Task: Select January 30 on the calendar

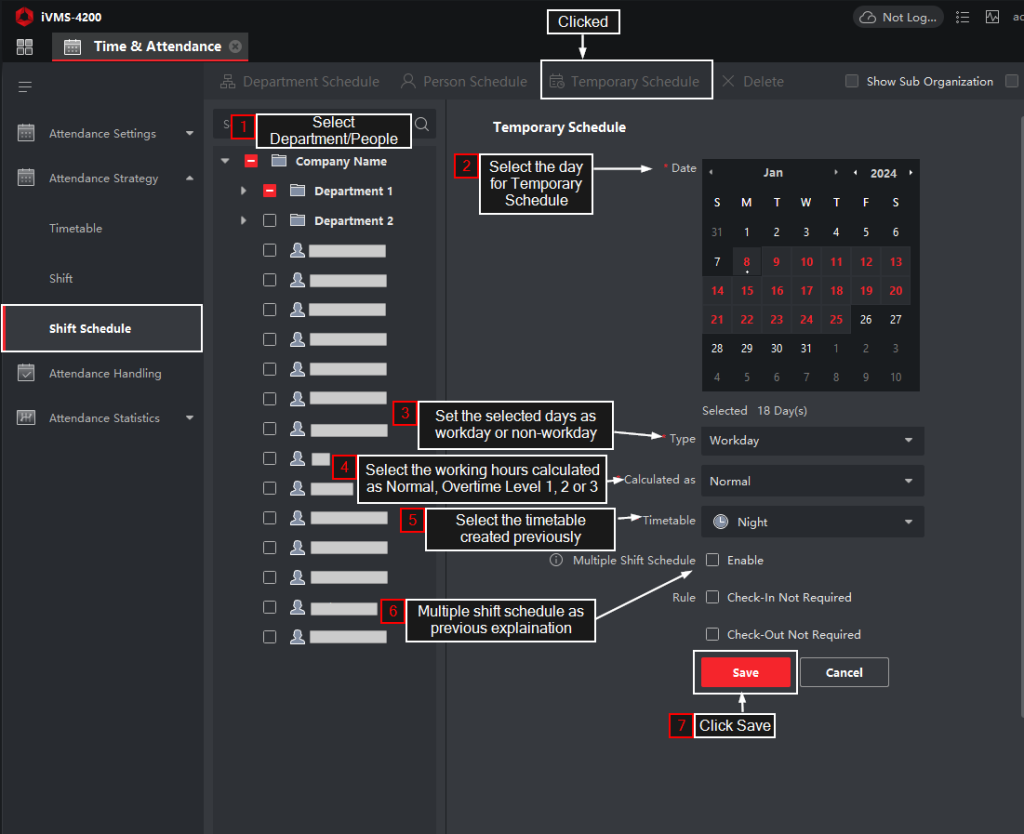Action: pyautogui.click(x=776, y=348)
